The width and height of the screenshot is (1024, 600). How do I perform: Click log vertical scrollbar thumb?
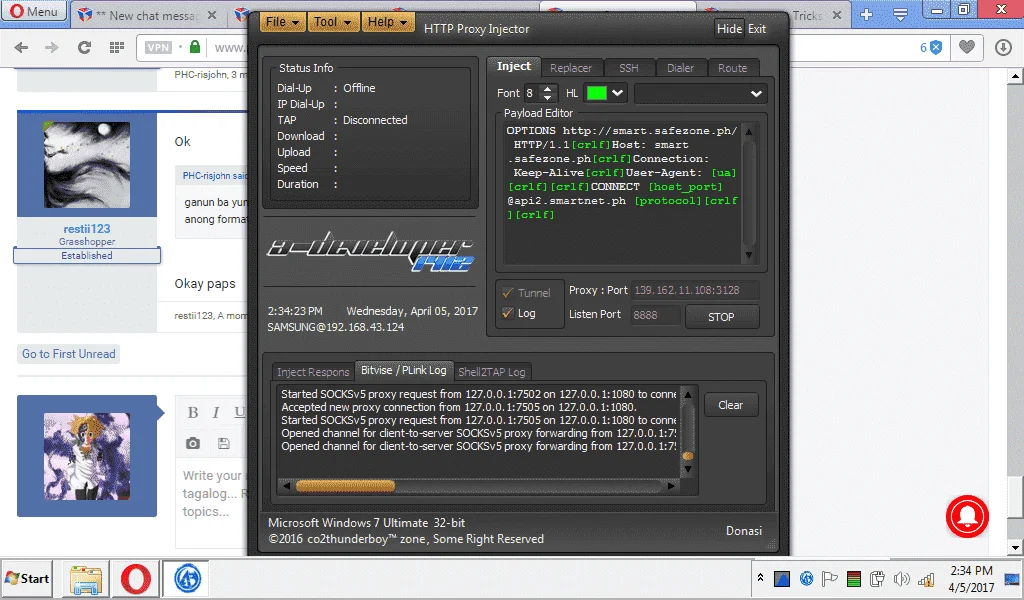coord(688,456)
